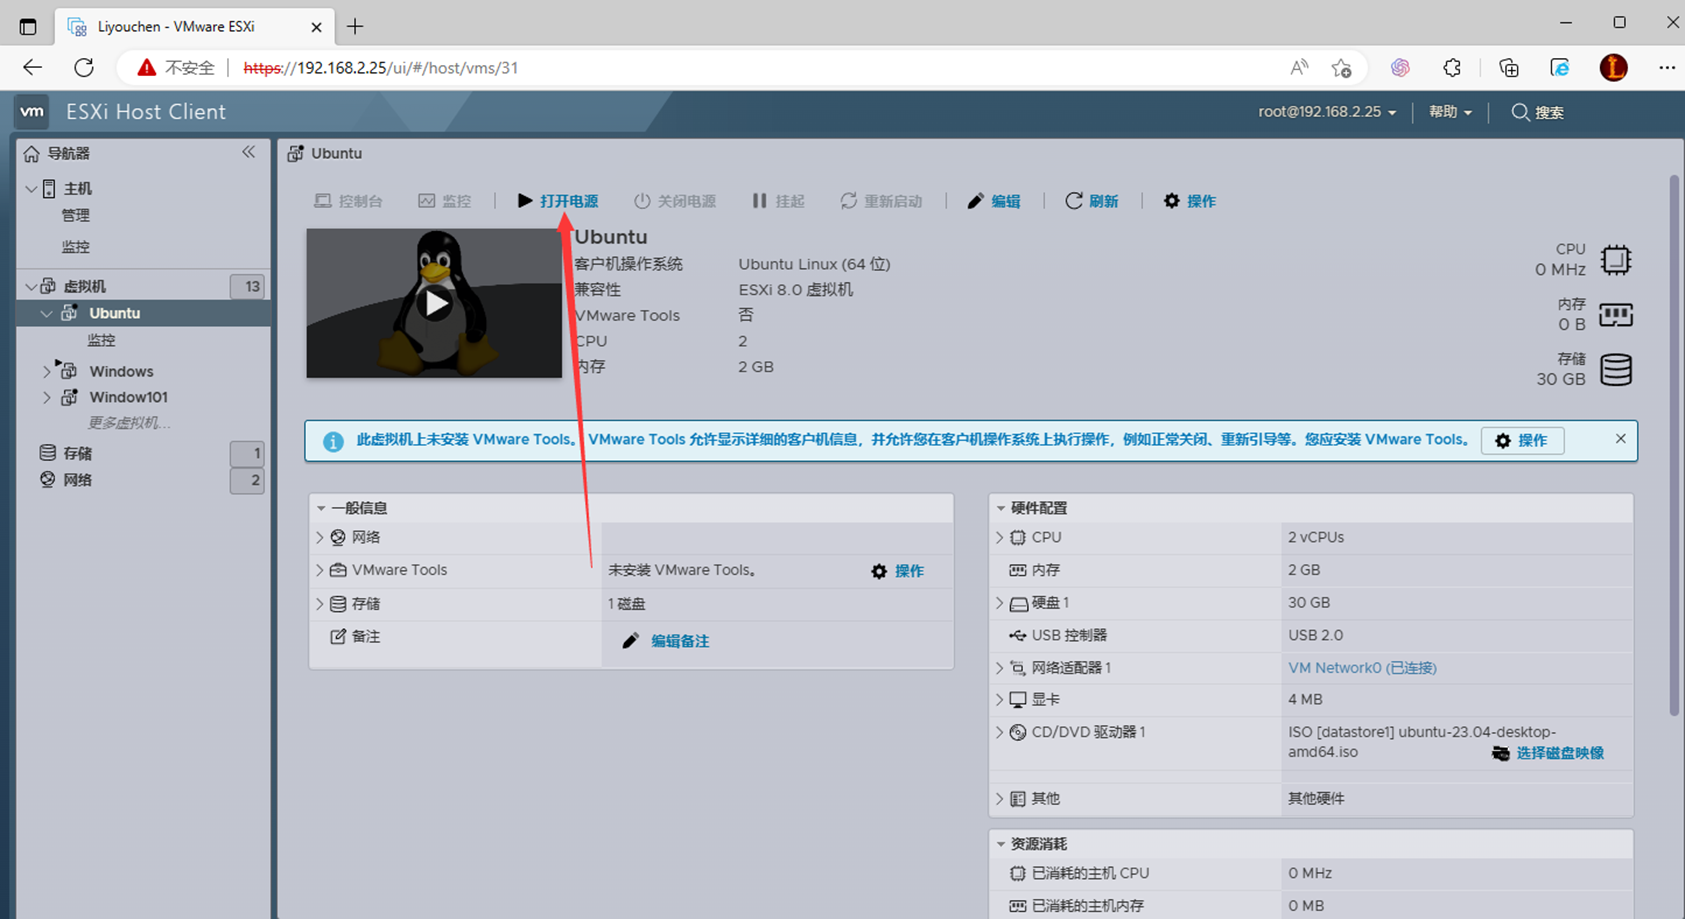Dismiss the VMware Tools info banner
The image size is (1685, 919).
pos(1620,439)
